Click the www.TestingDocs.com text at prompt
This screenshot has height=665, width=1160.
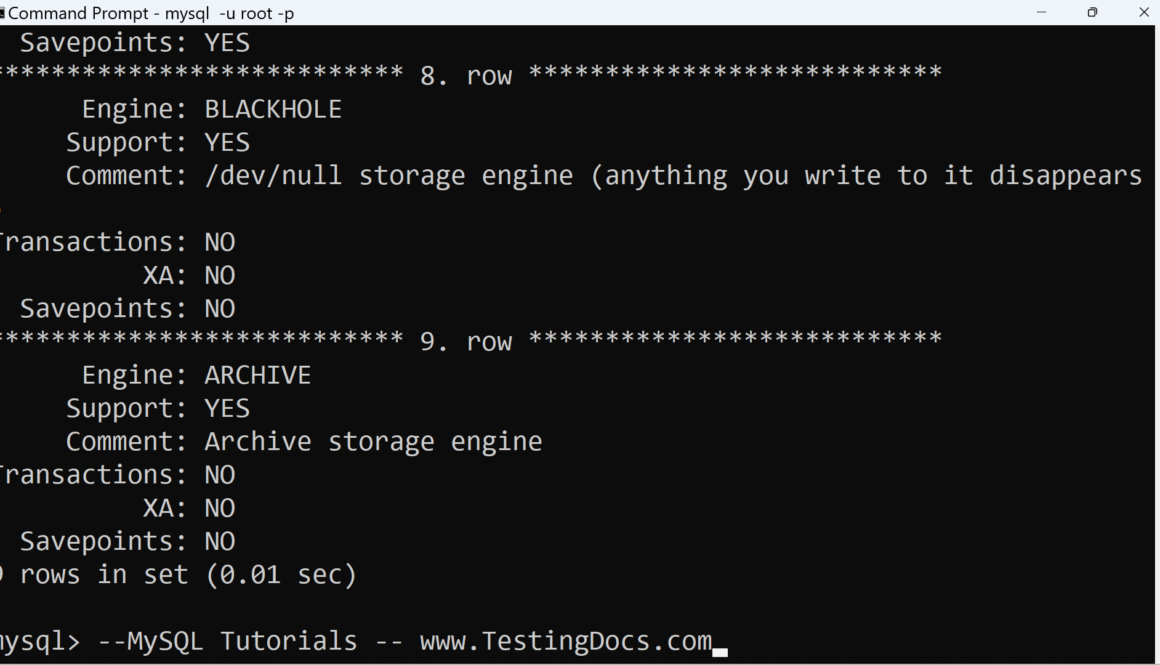tap(565, 641)
